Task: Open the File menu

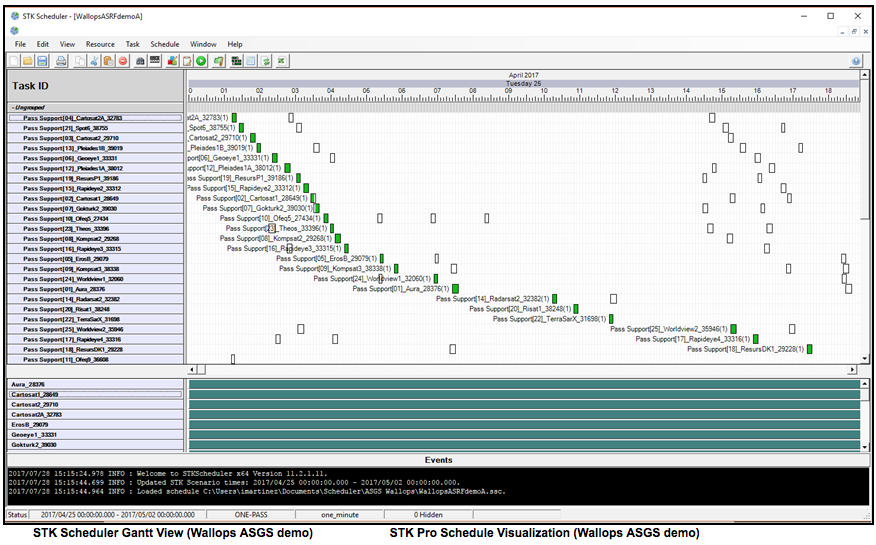Action: coord(20,44)
